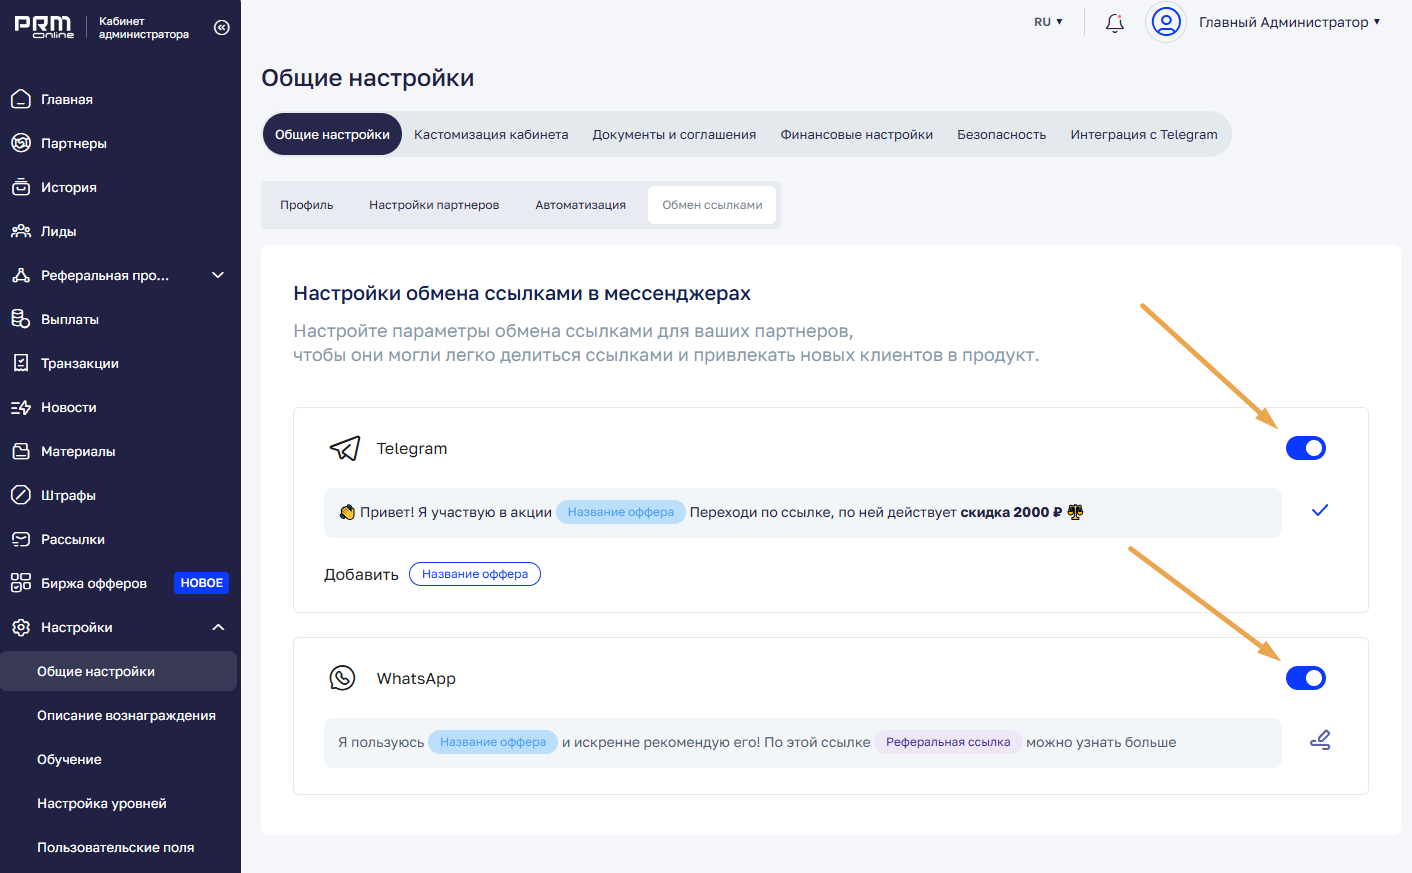Screen dimensions: 1412x873
Task: Collapse the sidebar with the double-chevron icon
Action: [x=222, y=27]
